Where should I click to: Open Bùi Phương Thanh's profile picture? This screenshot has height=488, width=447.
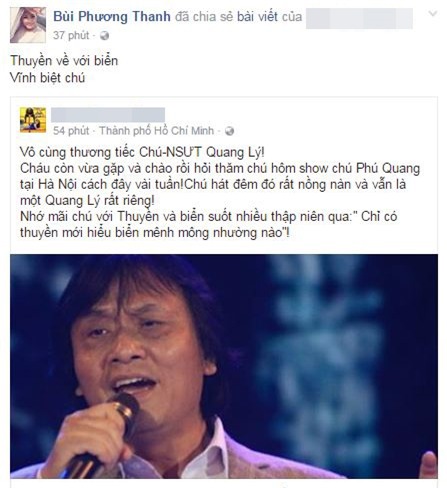(x=28, y=25)
